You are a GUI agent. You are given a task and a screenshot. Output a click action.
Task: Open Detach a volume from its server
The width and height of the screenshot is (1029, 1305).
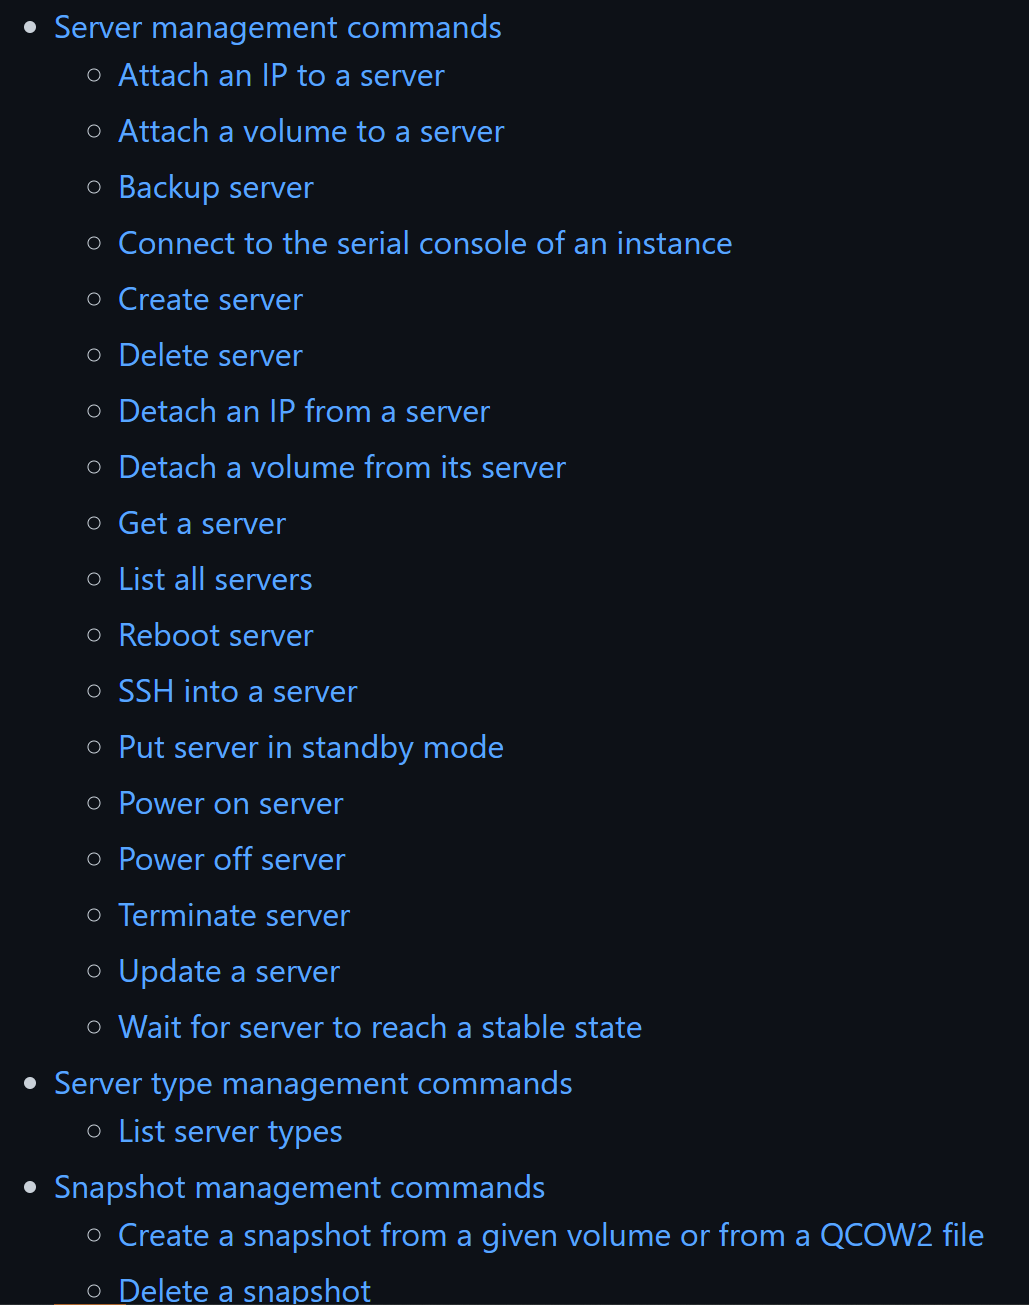[342, 468]
